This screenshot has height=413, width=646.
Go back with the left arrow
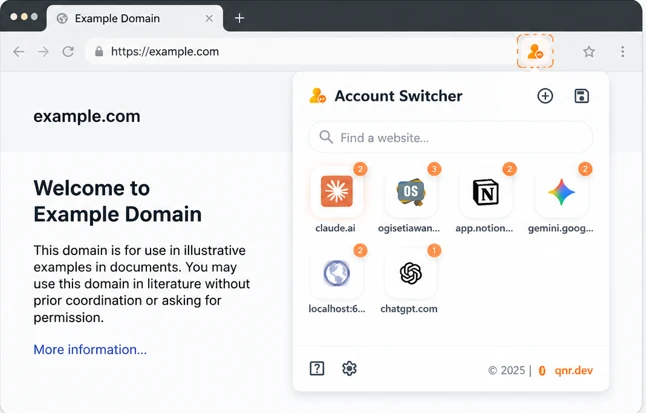19,52
